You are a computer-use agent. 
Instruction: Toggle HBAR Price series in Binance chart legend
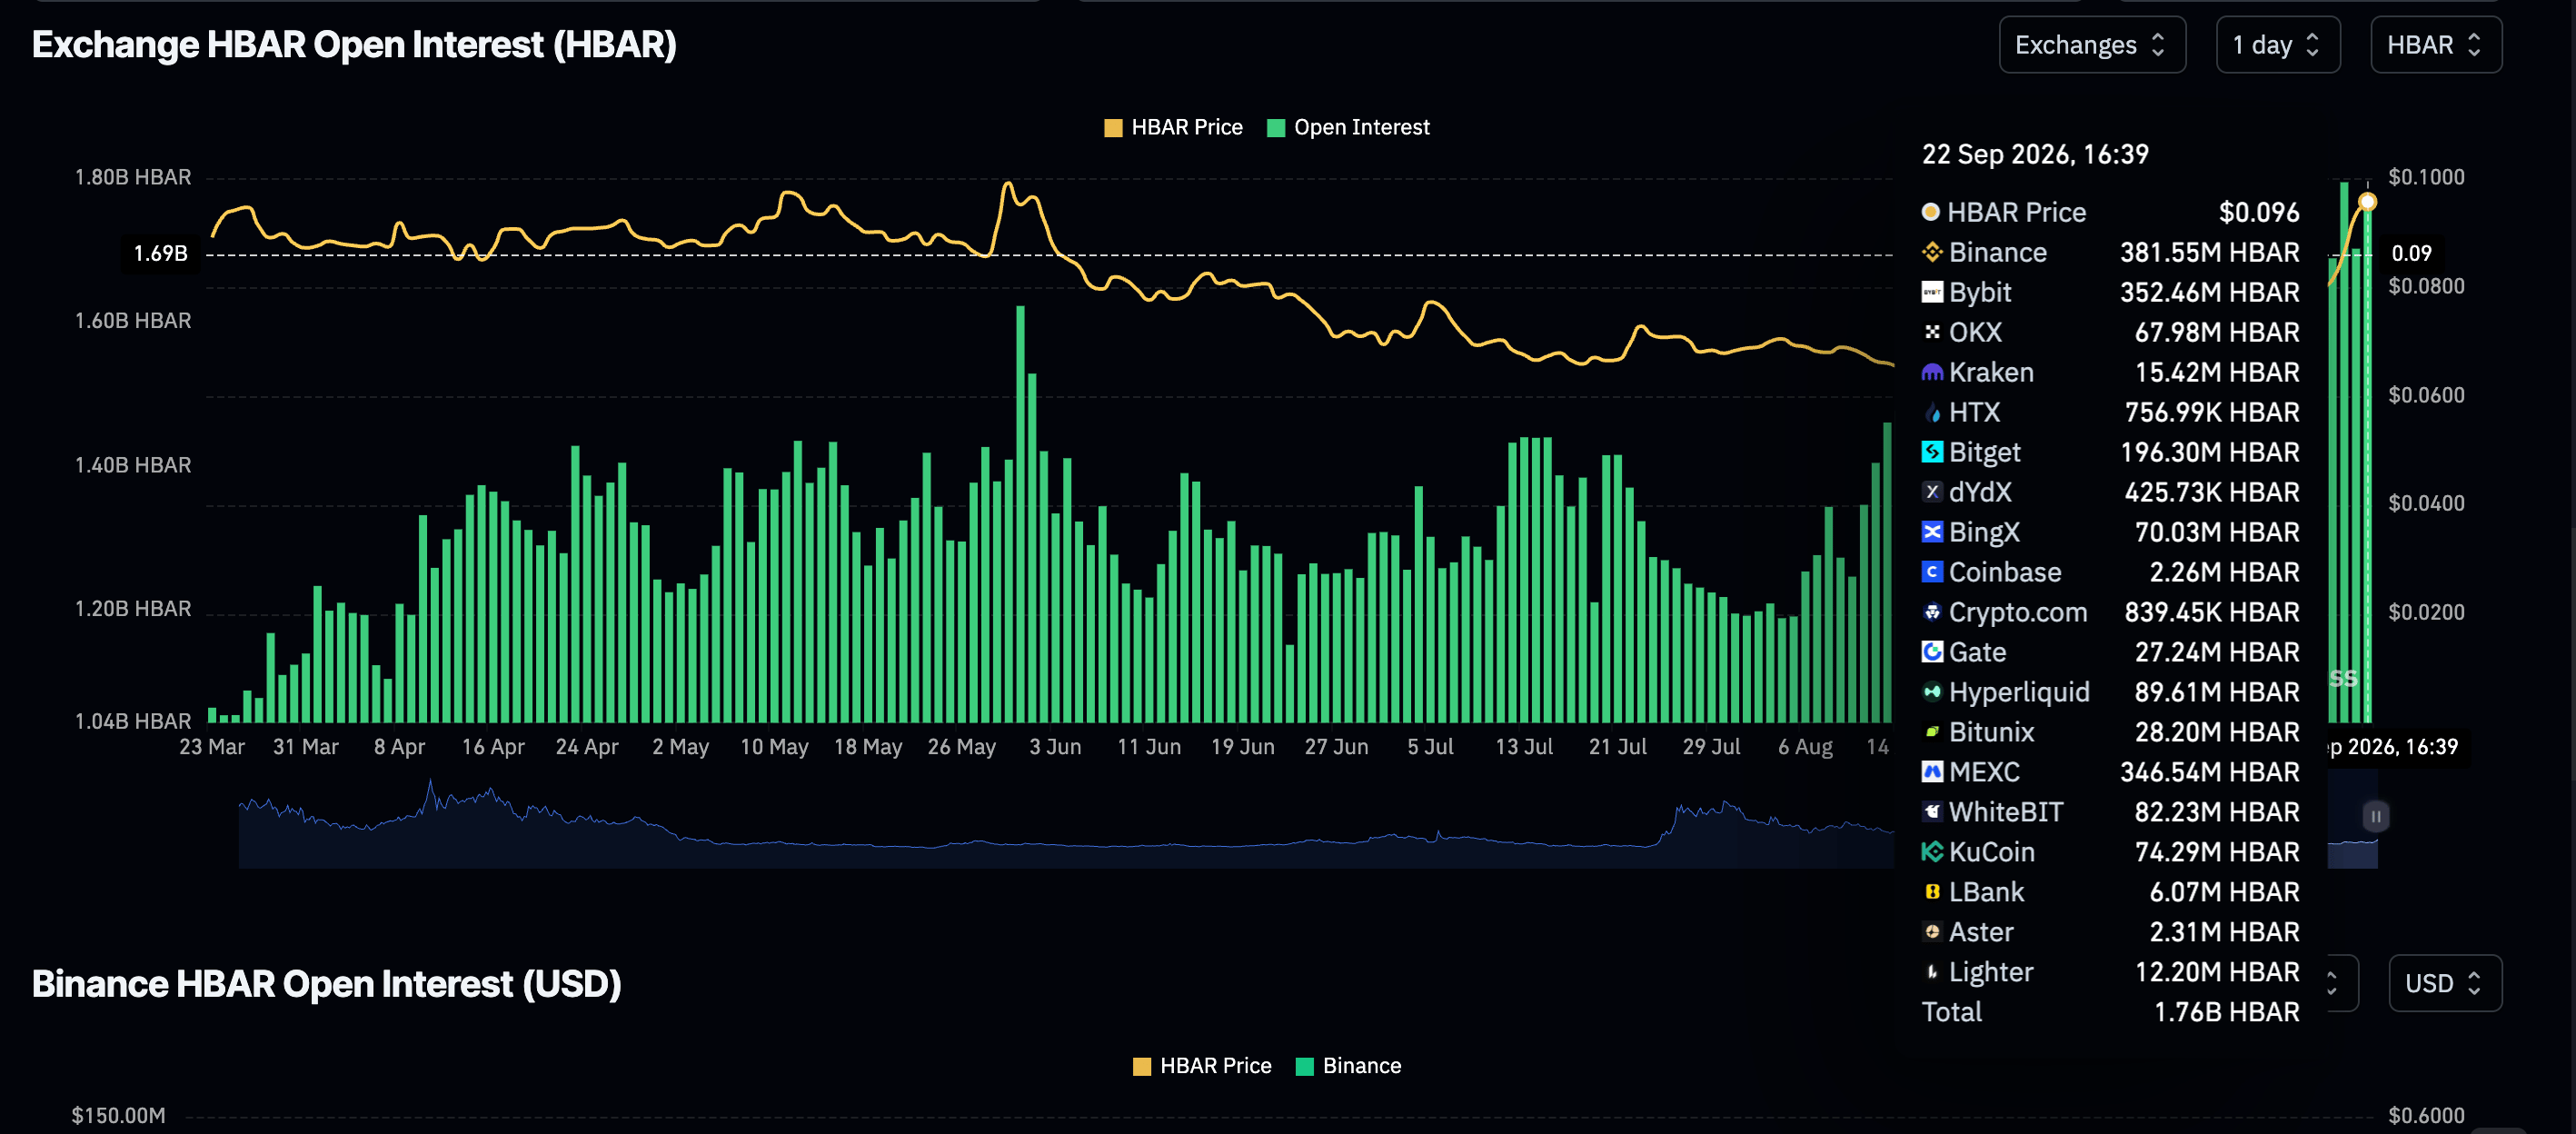[1202, 1066]
